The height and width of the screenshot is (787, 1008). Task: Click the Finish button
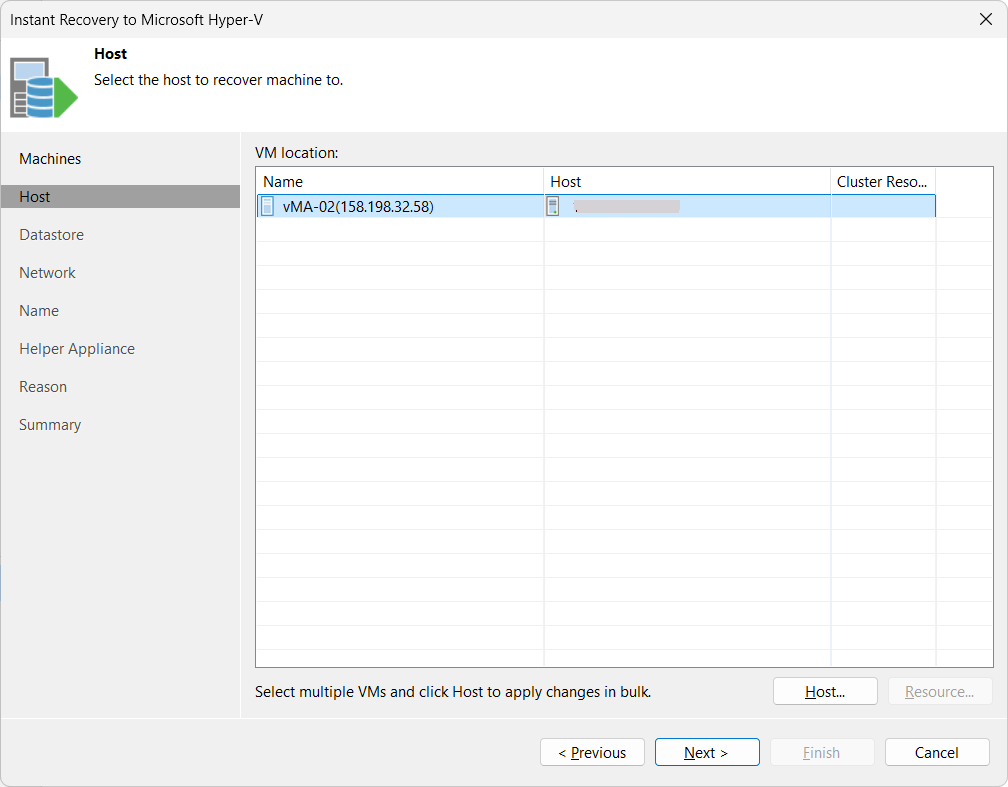(822, 752)
